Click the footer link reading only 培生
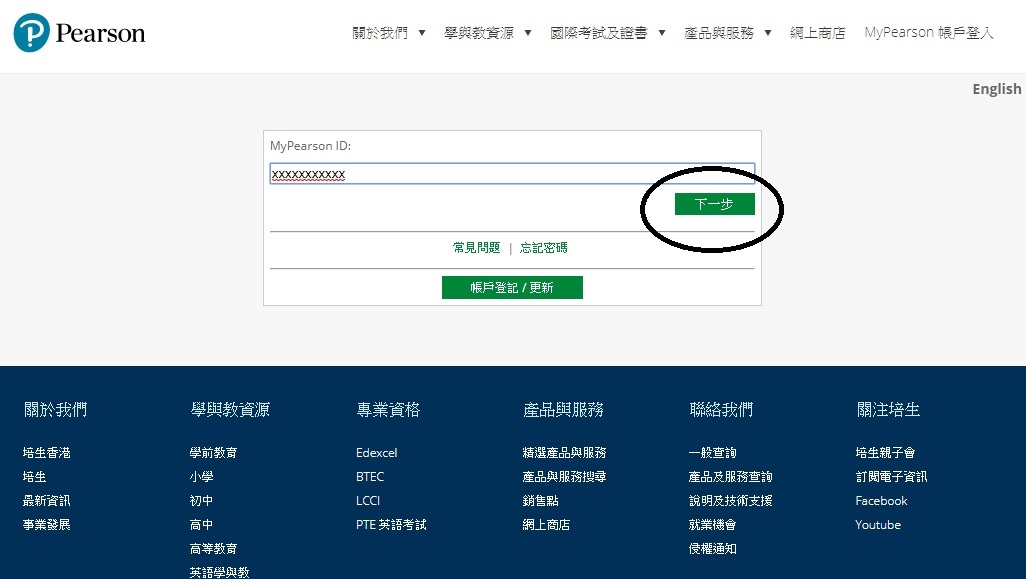 (34, 477)
